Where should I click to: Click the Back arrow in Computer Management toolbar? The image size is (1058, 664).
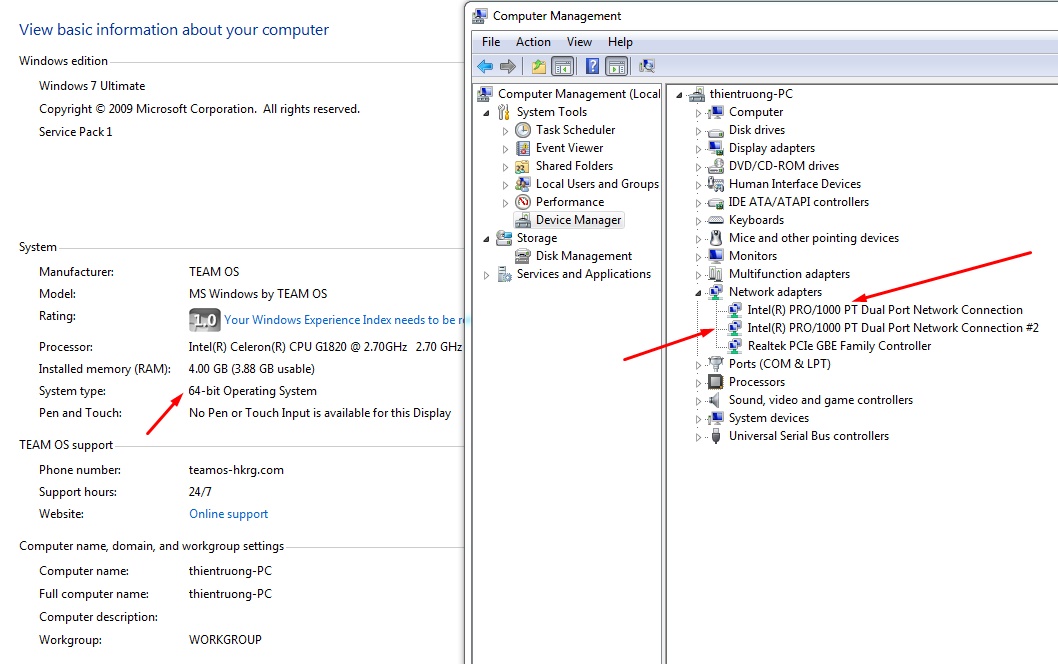pos(485,66)
